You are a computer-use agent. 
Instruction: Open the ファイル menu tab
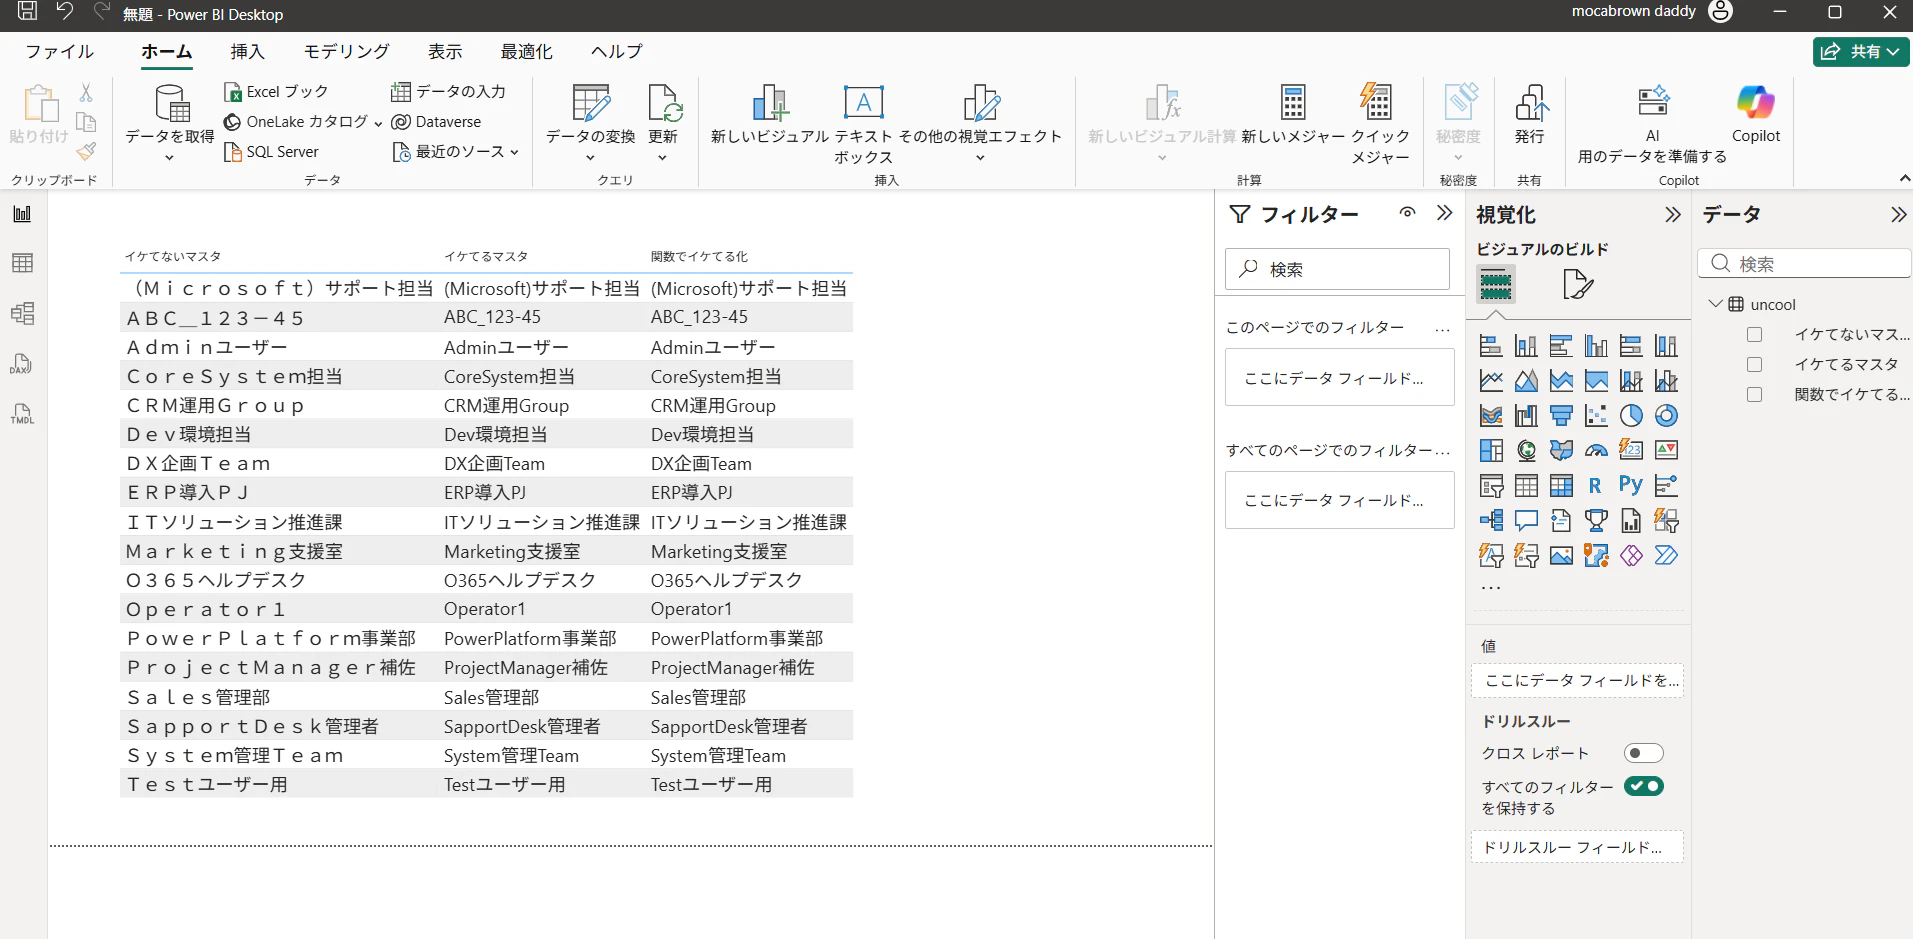60,52
